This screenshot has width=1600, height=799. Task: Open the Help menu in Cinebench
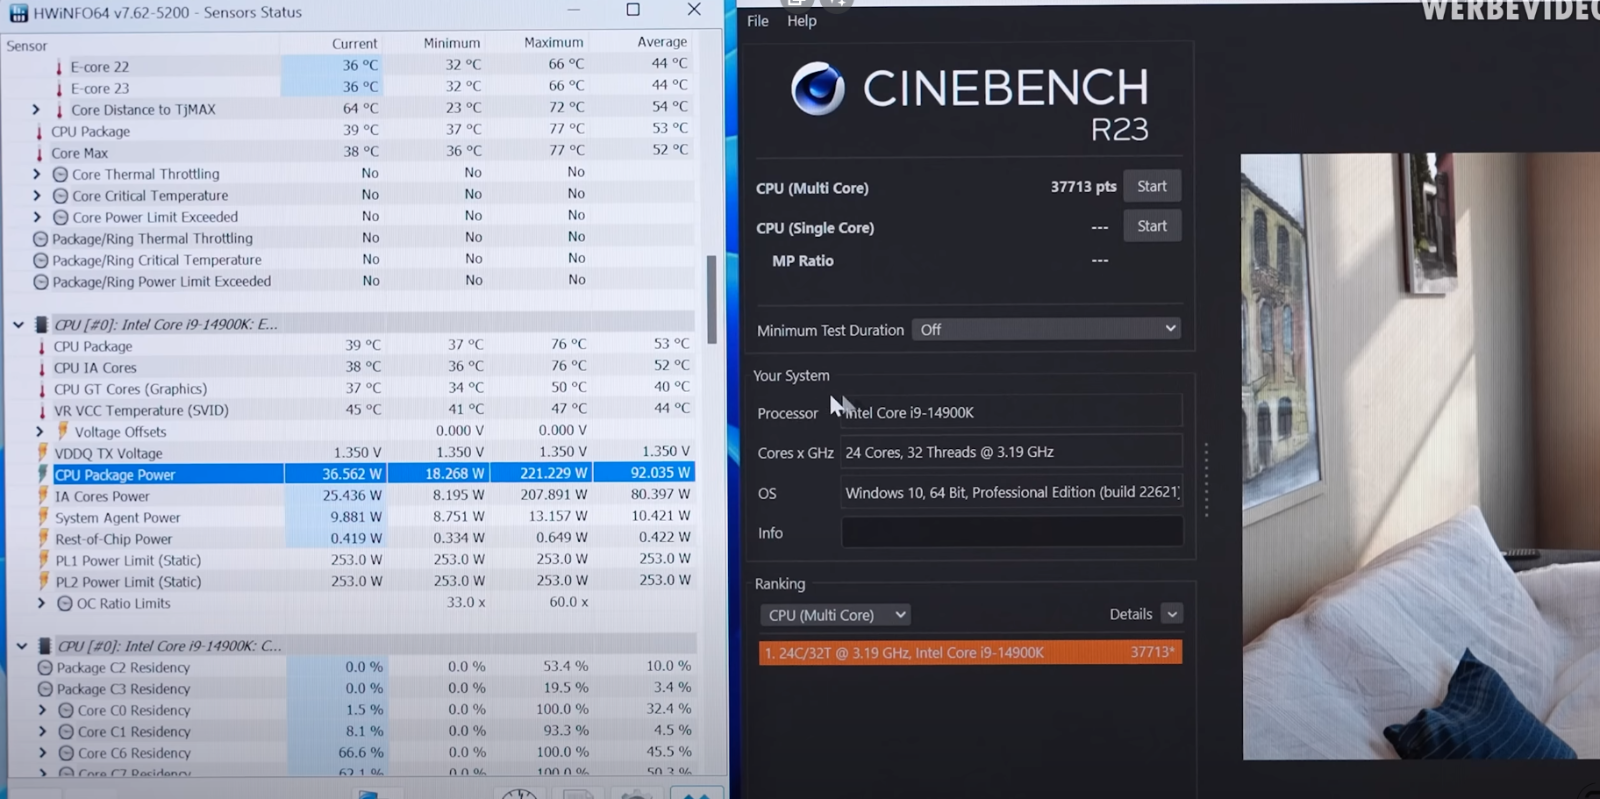pyautogui.click(x=802, y=21)
